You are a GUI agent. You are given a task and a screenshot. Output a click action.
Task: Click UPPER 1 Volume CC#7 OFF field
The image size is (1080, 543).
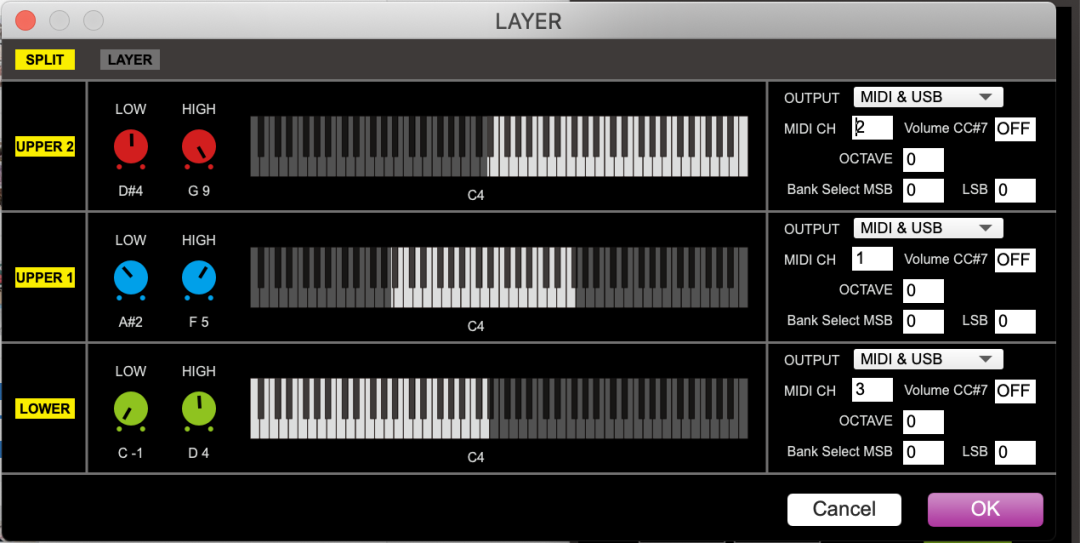click(x=1015, y=260)
